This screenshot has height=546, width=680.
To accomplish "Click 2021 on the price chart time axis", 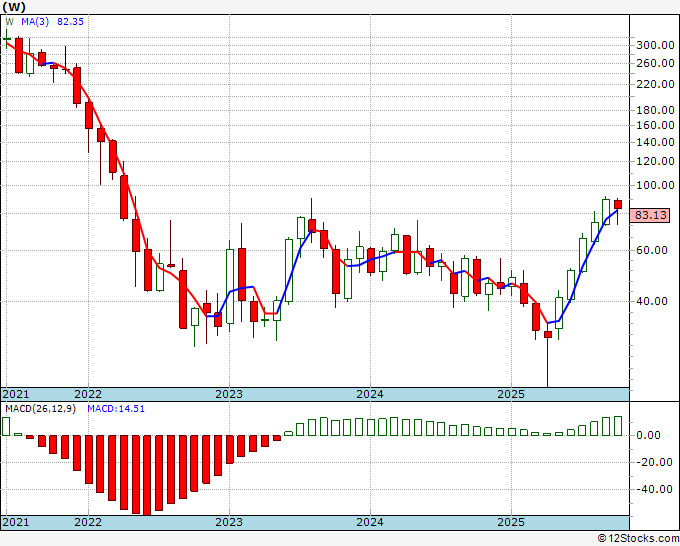I will tap(16, 394).
